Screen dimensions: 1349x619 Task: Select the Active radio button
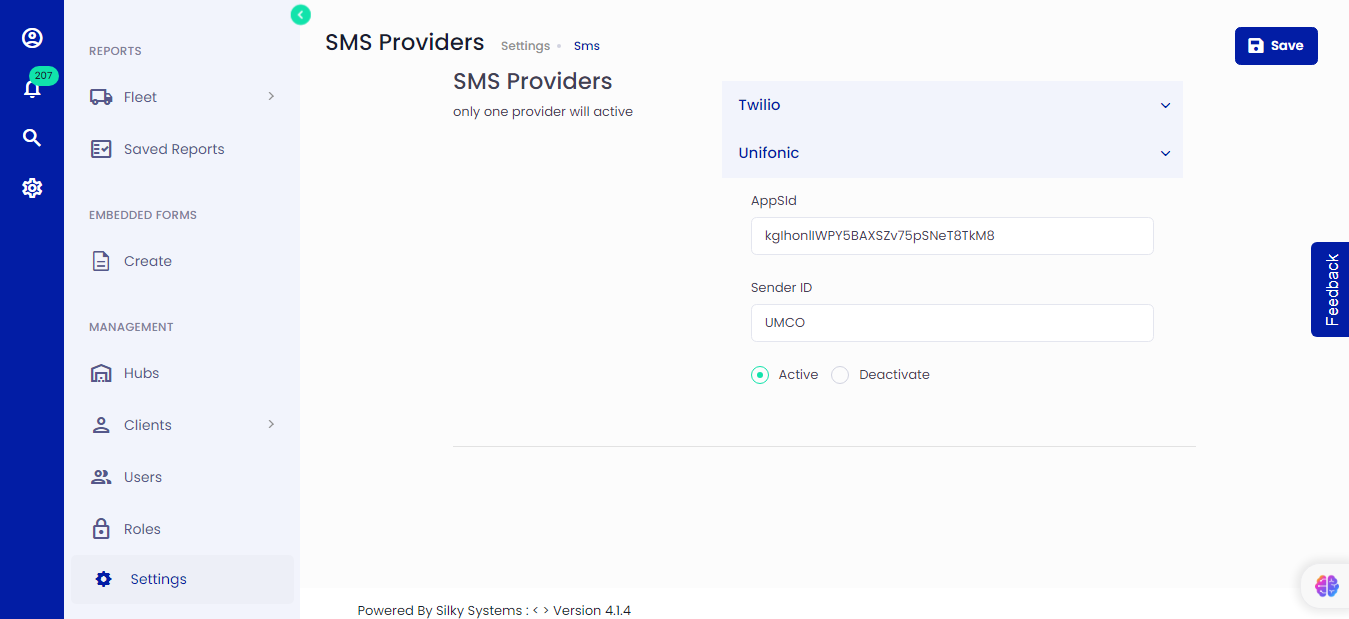coord(760,375)
